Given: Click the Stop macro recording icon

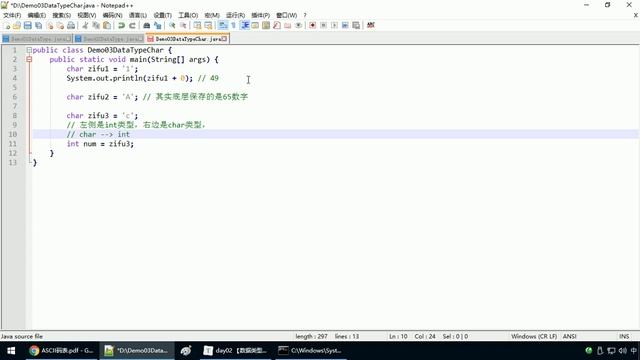Looking at the screenshot, I should [324, 25].
